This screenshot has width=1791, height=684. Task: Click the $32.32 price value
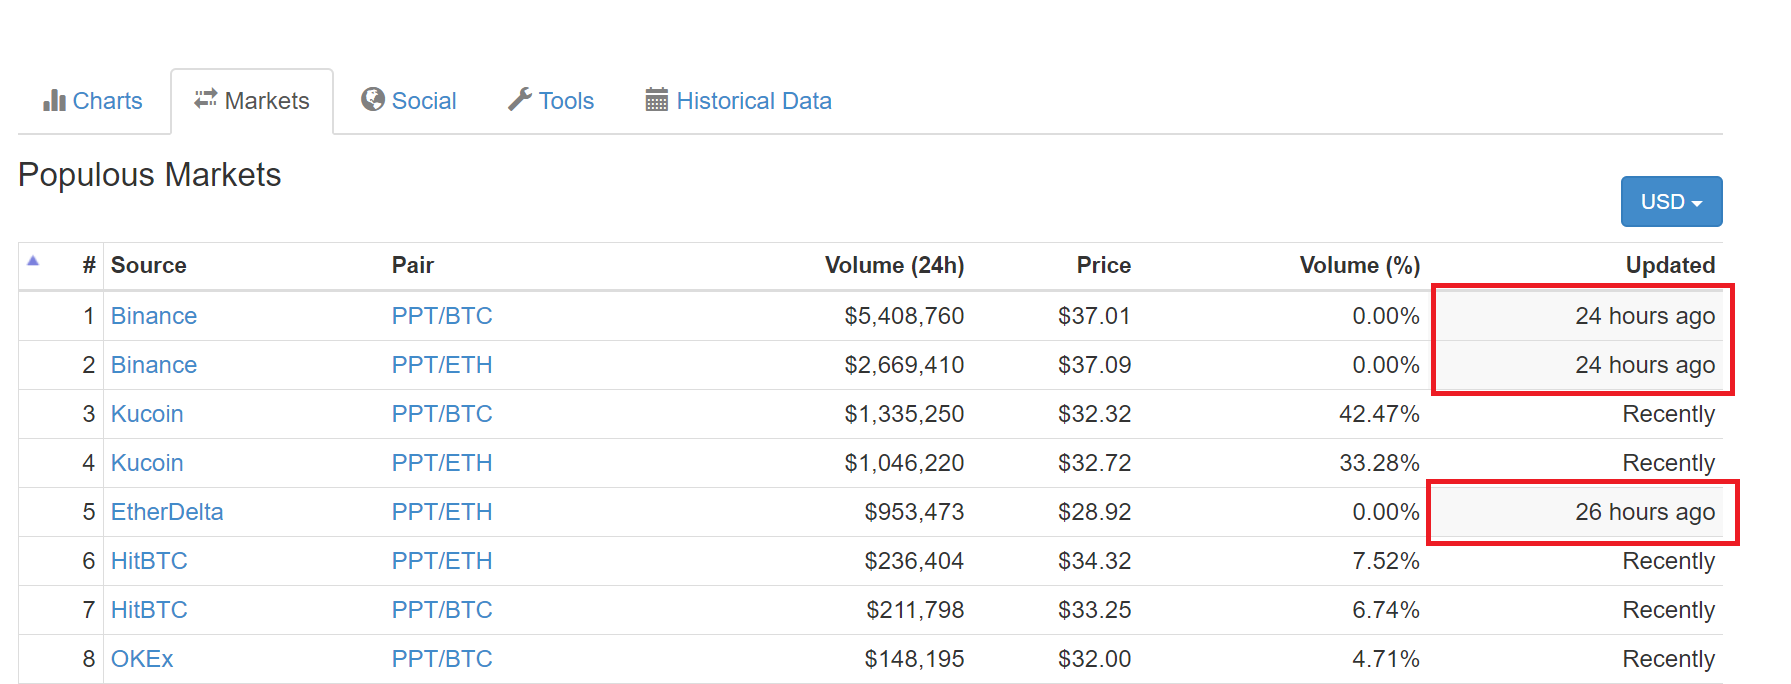pyautogui.click(x=1094, y=414)
